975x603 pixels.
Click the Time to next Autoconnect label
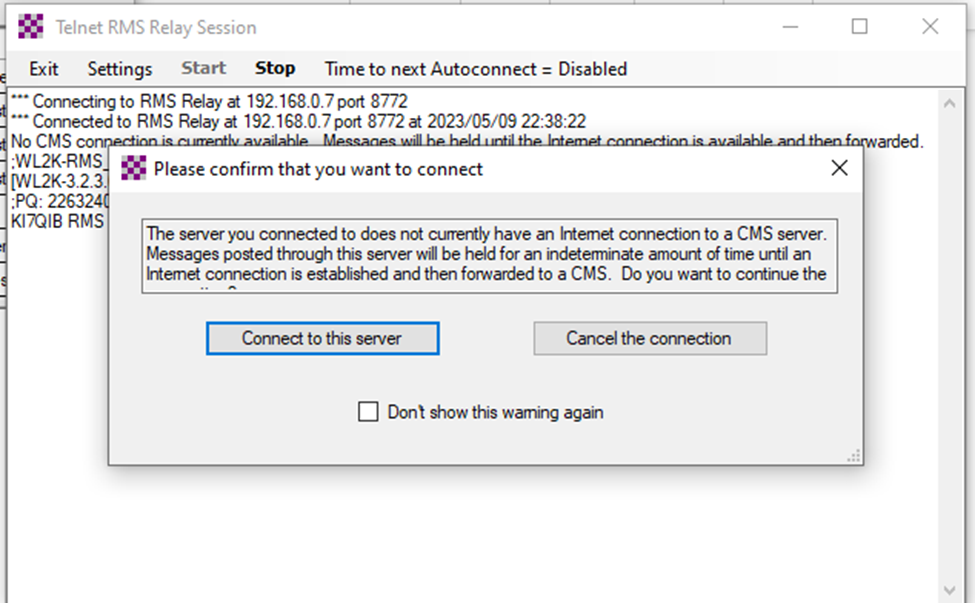pyautogui.click(x=476, y=69)
